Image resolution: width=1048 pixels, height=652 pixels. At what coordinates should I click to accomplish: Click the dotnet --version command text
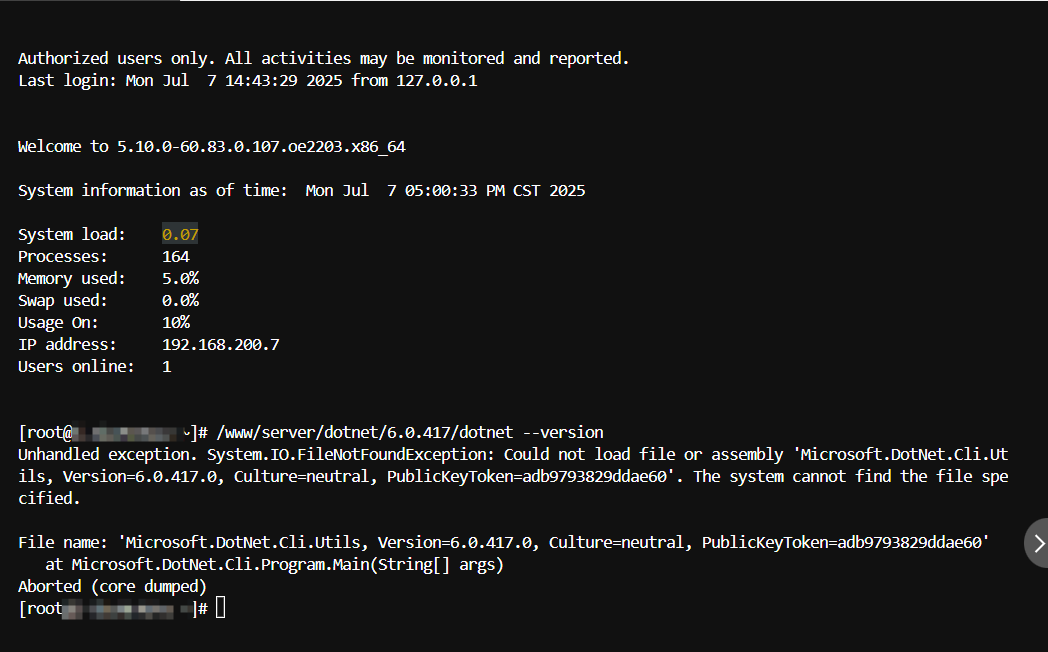click(x=410, y=433)
